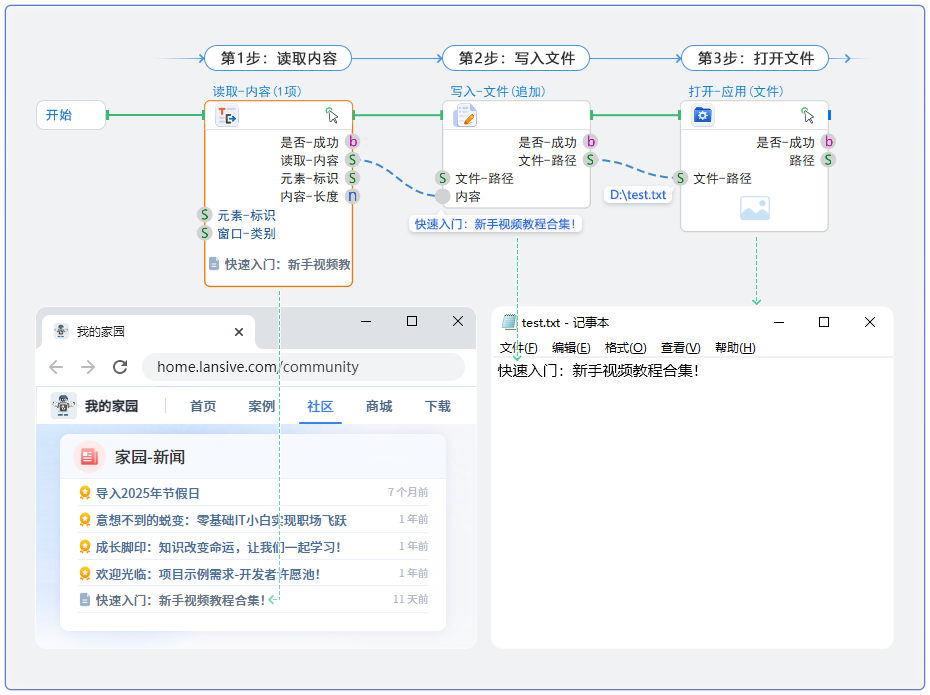Click the cursor picker icon in 打开-应用 node
This screenshot has height=695, width=930.
click(x=808, y=116)
